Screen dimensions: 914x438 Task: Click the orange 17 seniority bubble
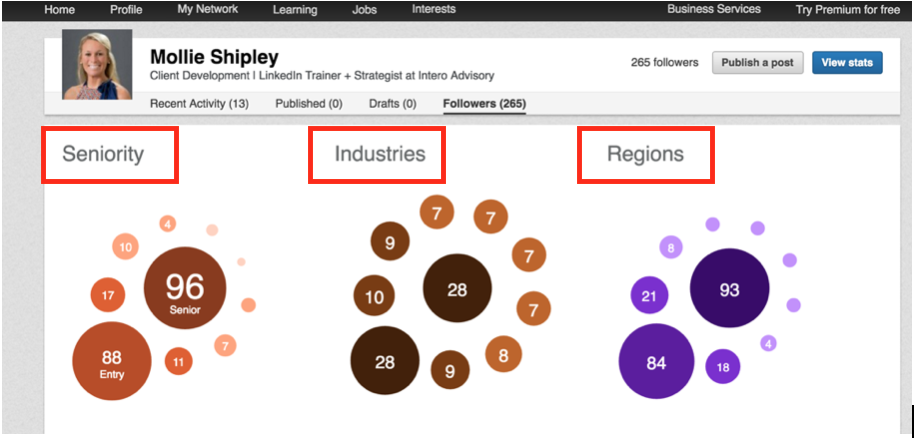click(108, 295)
